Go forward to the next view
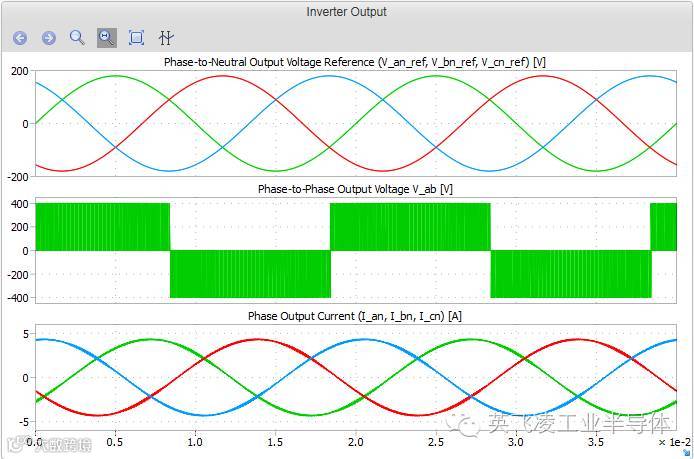694x459 pixels. pos(49,38)
